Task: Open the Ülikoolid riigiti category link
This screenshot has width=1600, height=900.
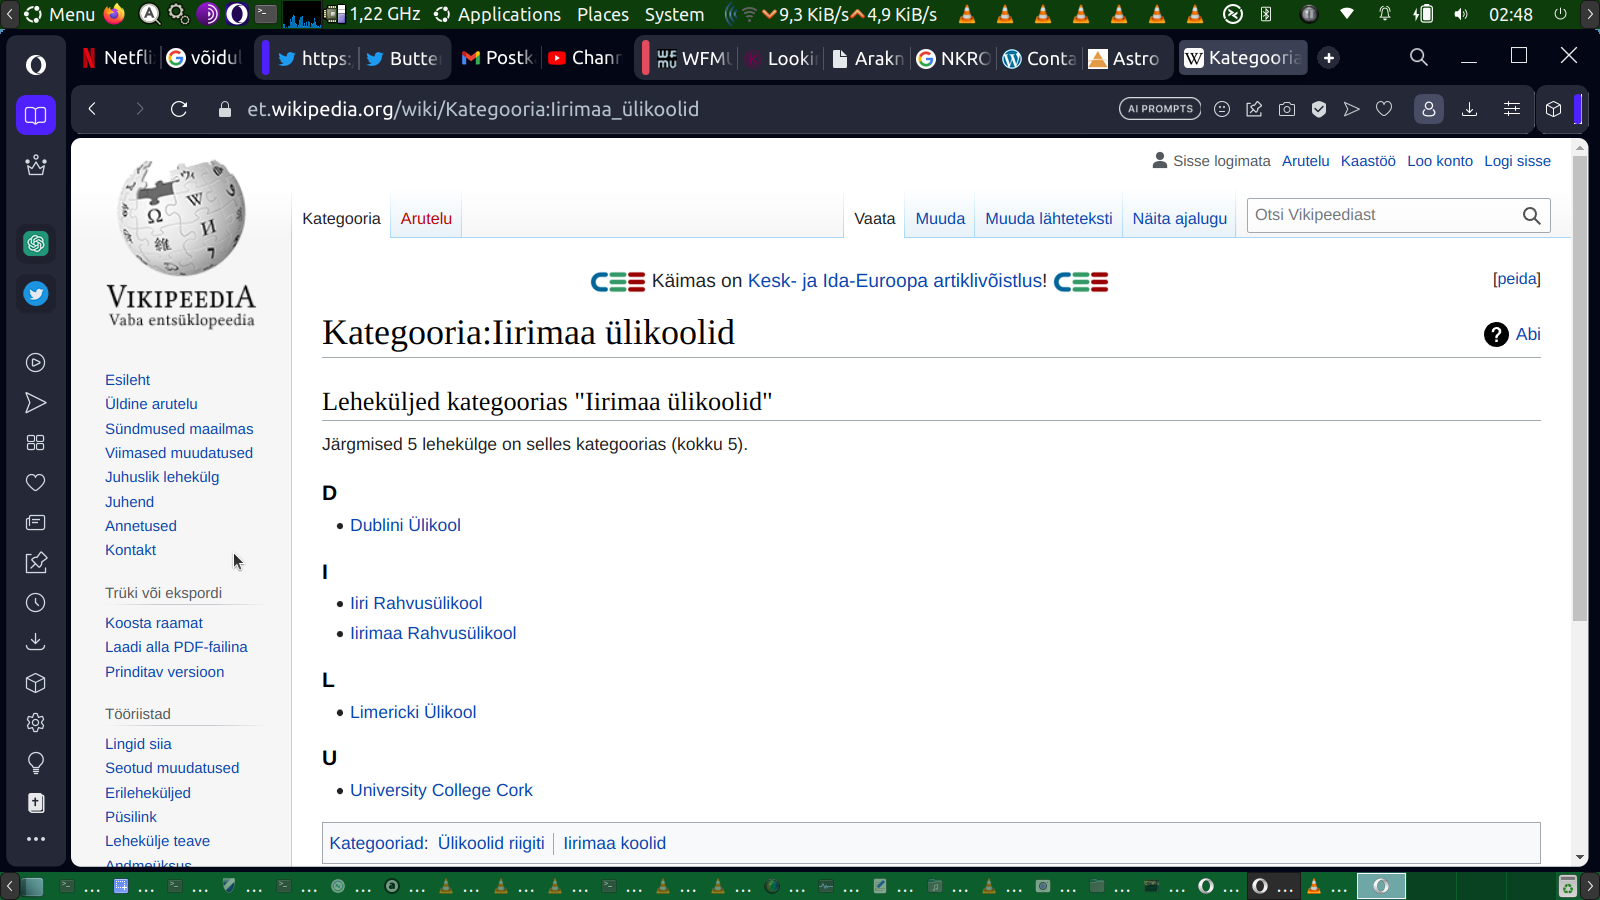Action: pos(491,843)
